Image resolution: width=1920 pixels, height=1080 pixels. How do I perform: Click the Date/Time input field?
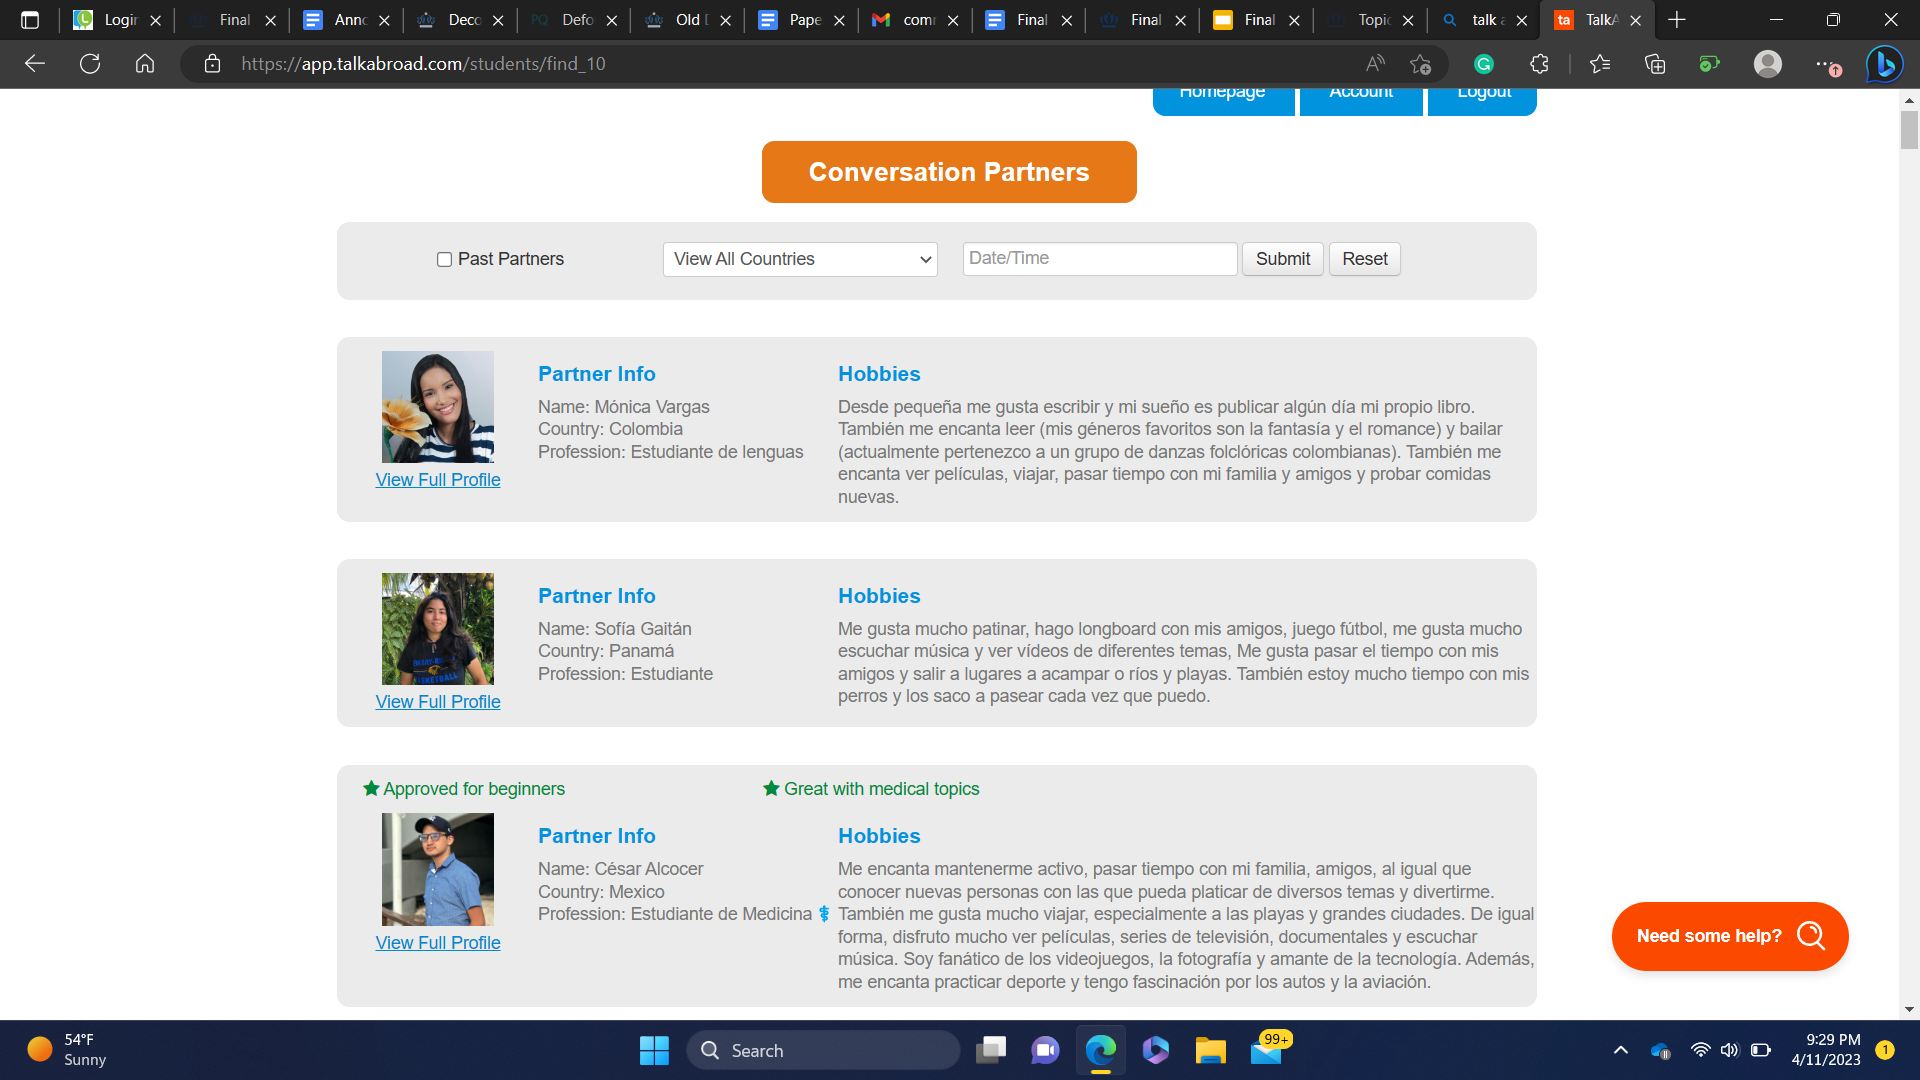click(x=1099, y=259)
